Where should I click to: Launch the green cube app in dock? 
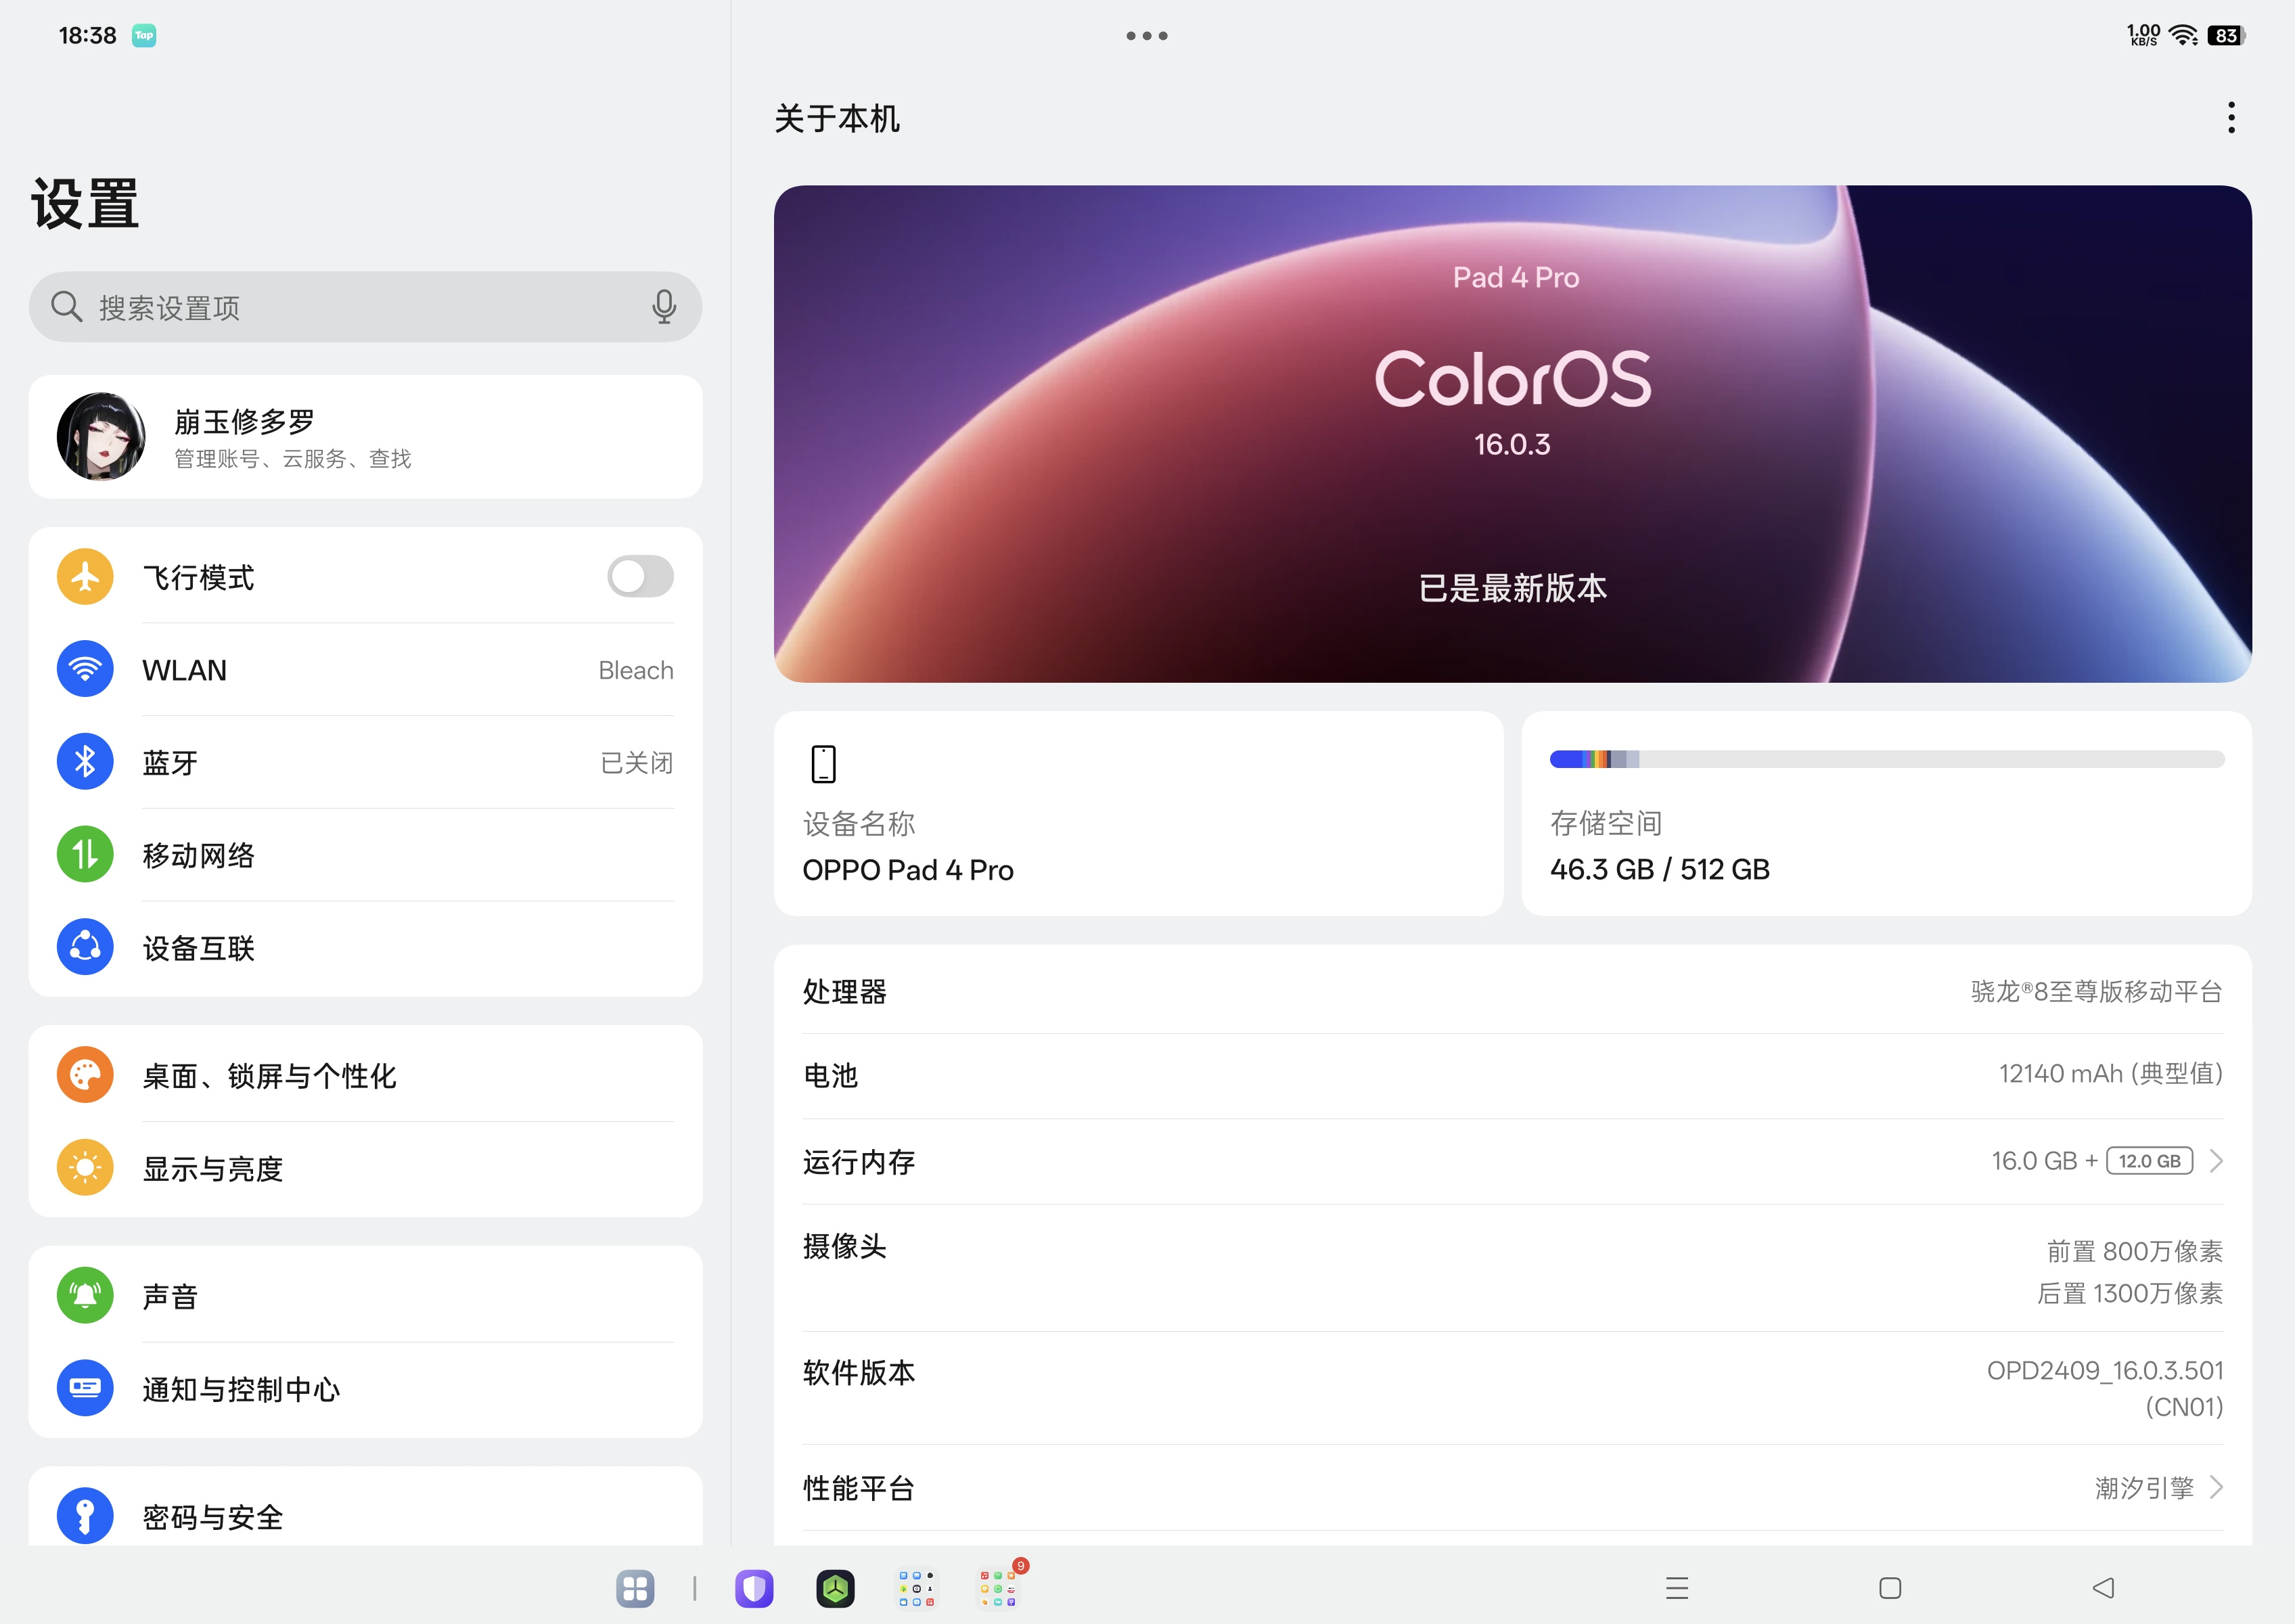835,1588
